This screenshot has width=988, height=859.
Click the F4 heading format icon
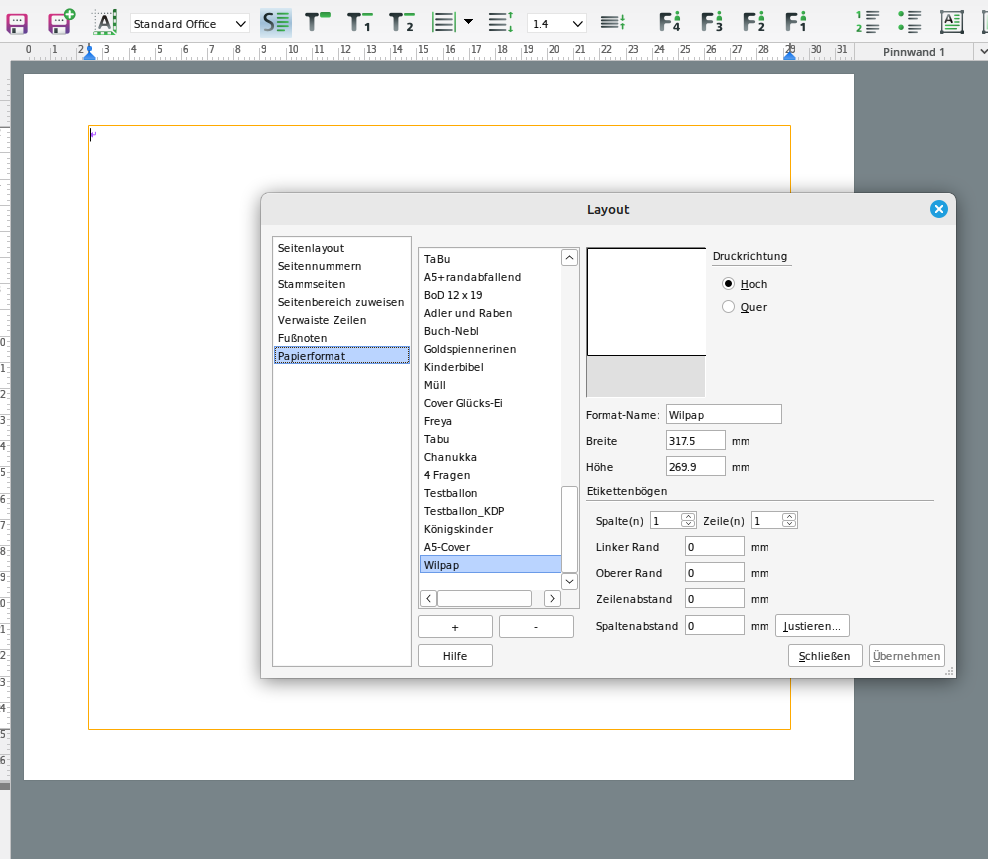tap(670, 22)
